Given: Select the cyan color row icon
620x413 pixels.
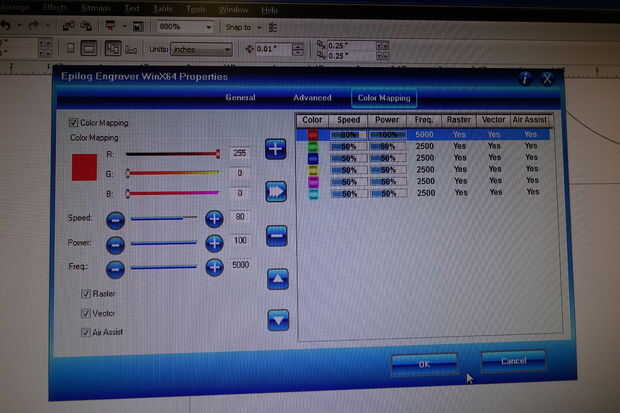Looking at the screenshot, I should point(314,194).
